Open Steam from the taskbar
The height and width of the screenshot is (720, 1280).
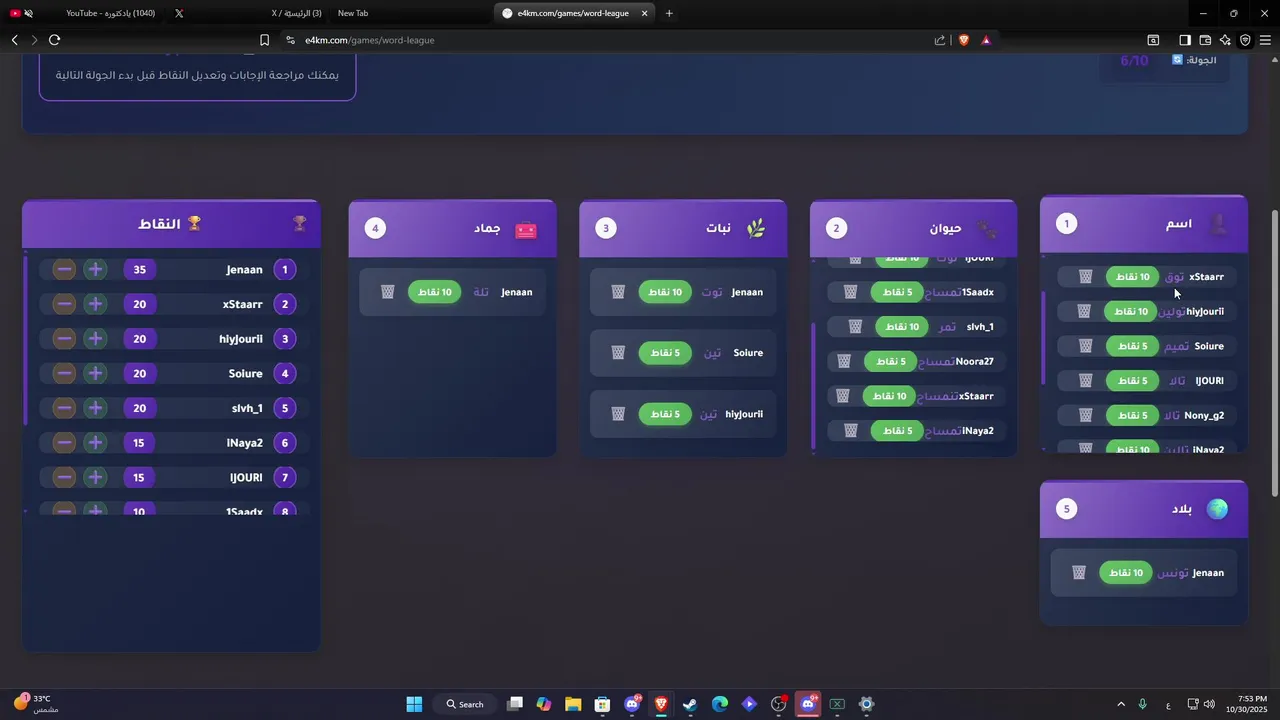pyautogui.click(x=690, y=704)
